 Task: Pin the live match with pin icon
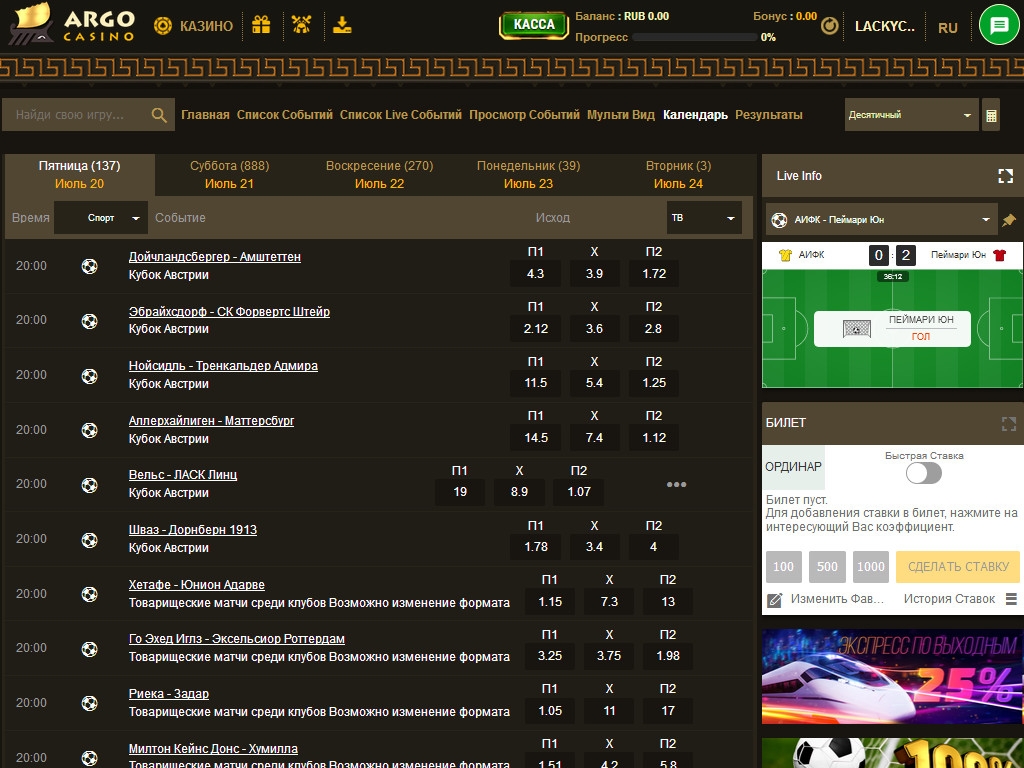(x=1009, y=220)
